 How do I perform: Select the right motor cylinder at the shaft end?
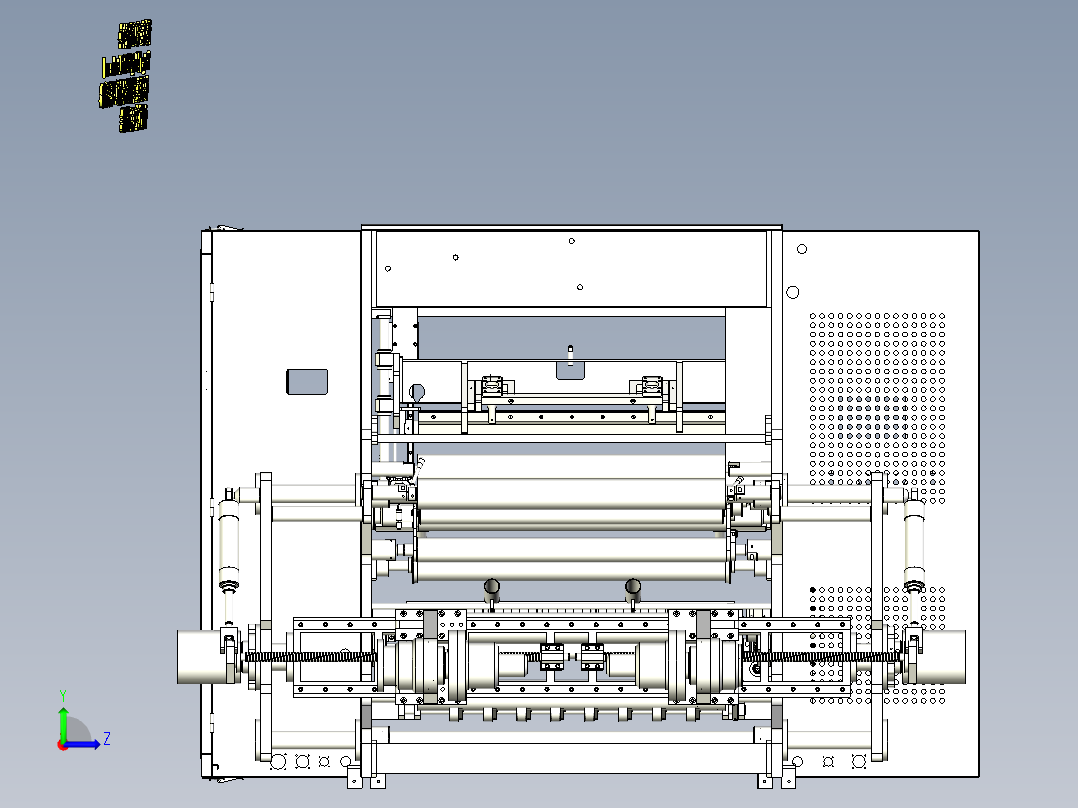(x=943, y=657)
